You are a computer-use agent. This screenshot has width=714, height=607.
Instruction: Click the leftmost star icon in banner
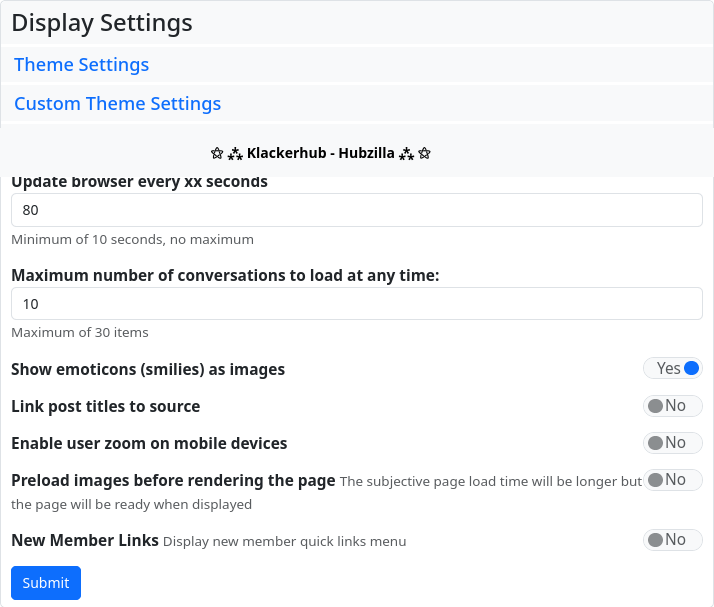217,154
